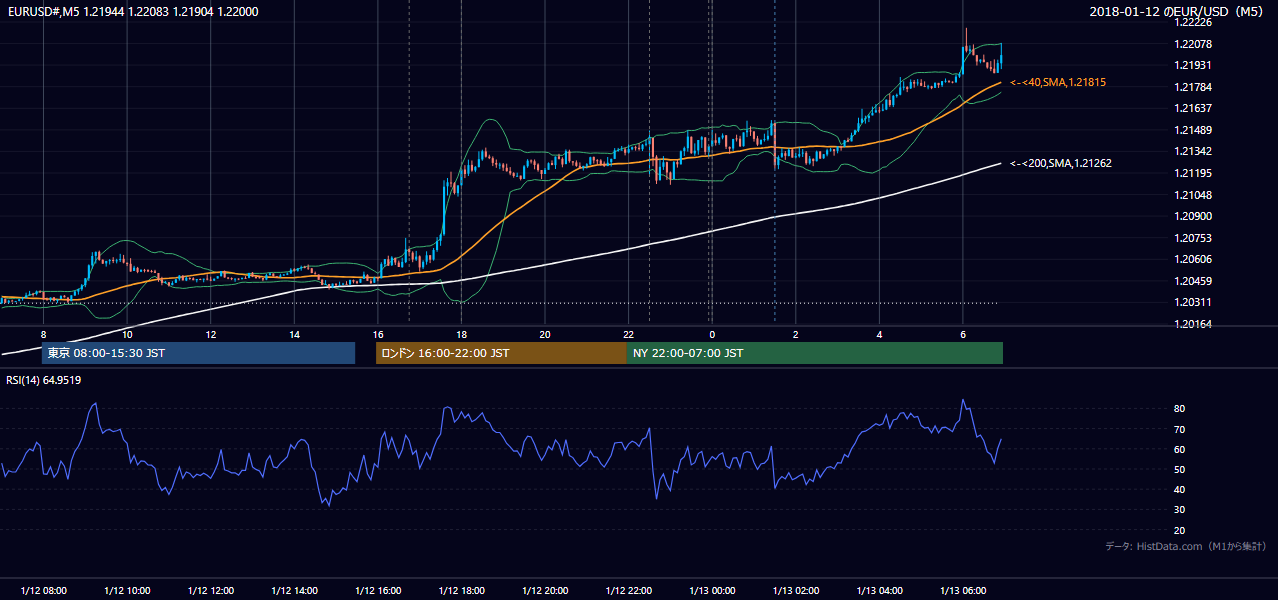Click the London 16:00-22:00 JST session bar
The width and height of the screenshot is (1278, 600).
pos(501,353)
